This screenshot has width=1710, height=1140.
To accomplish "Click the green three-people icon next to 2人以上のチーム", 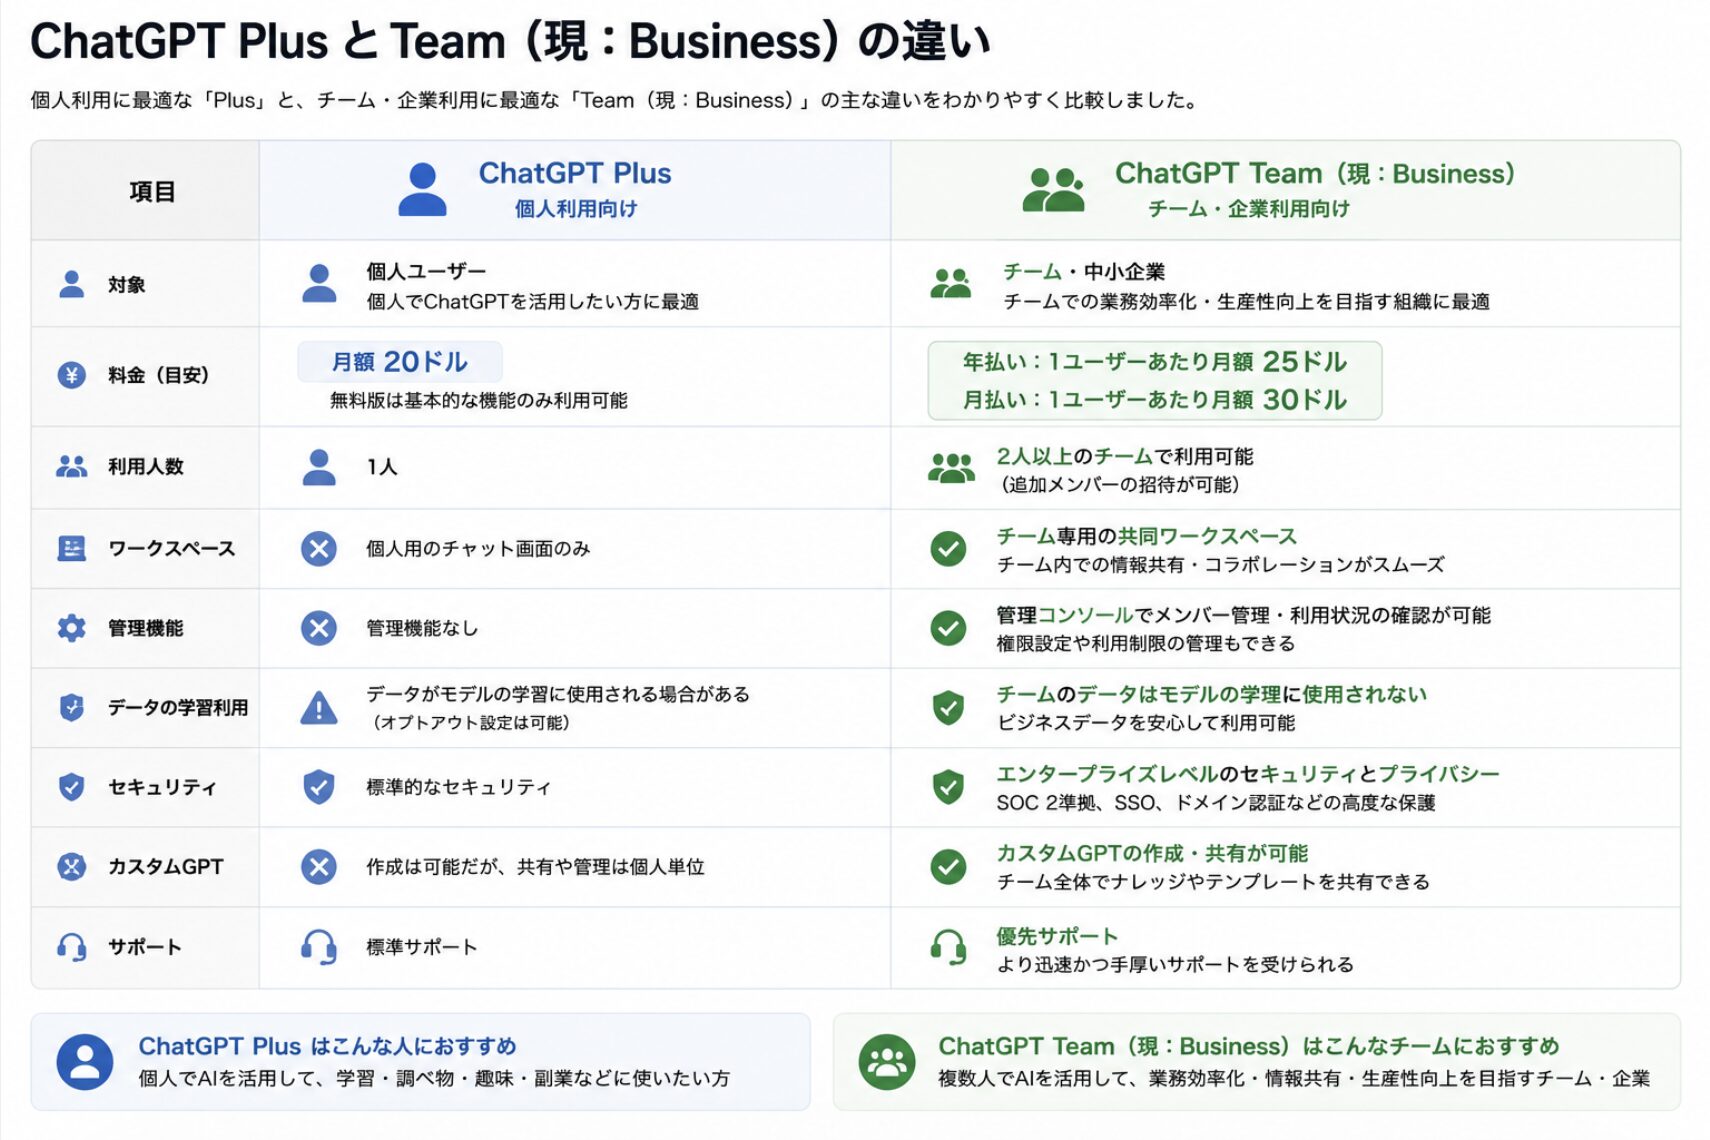I will [951, 467].
